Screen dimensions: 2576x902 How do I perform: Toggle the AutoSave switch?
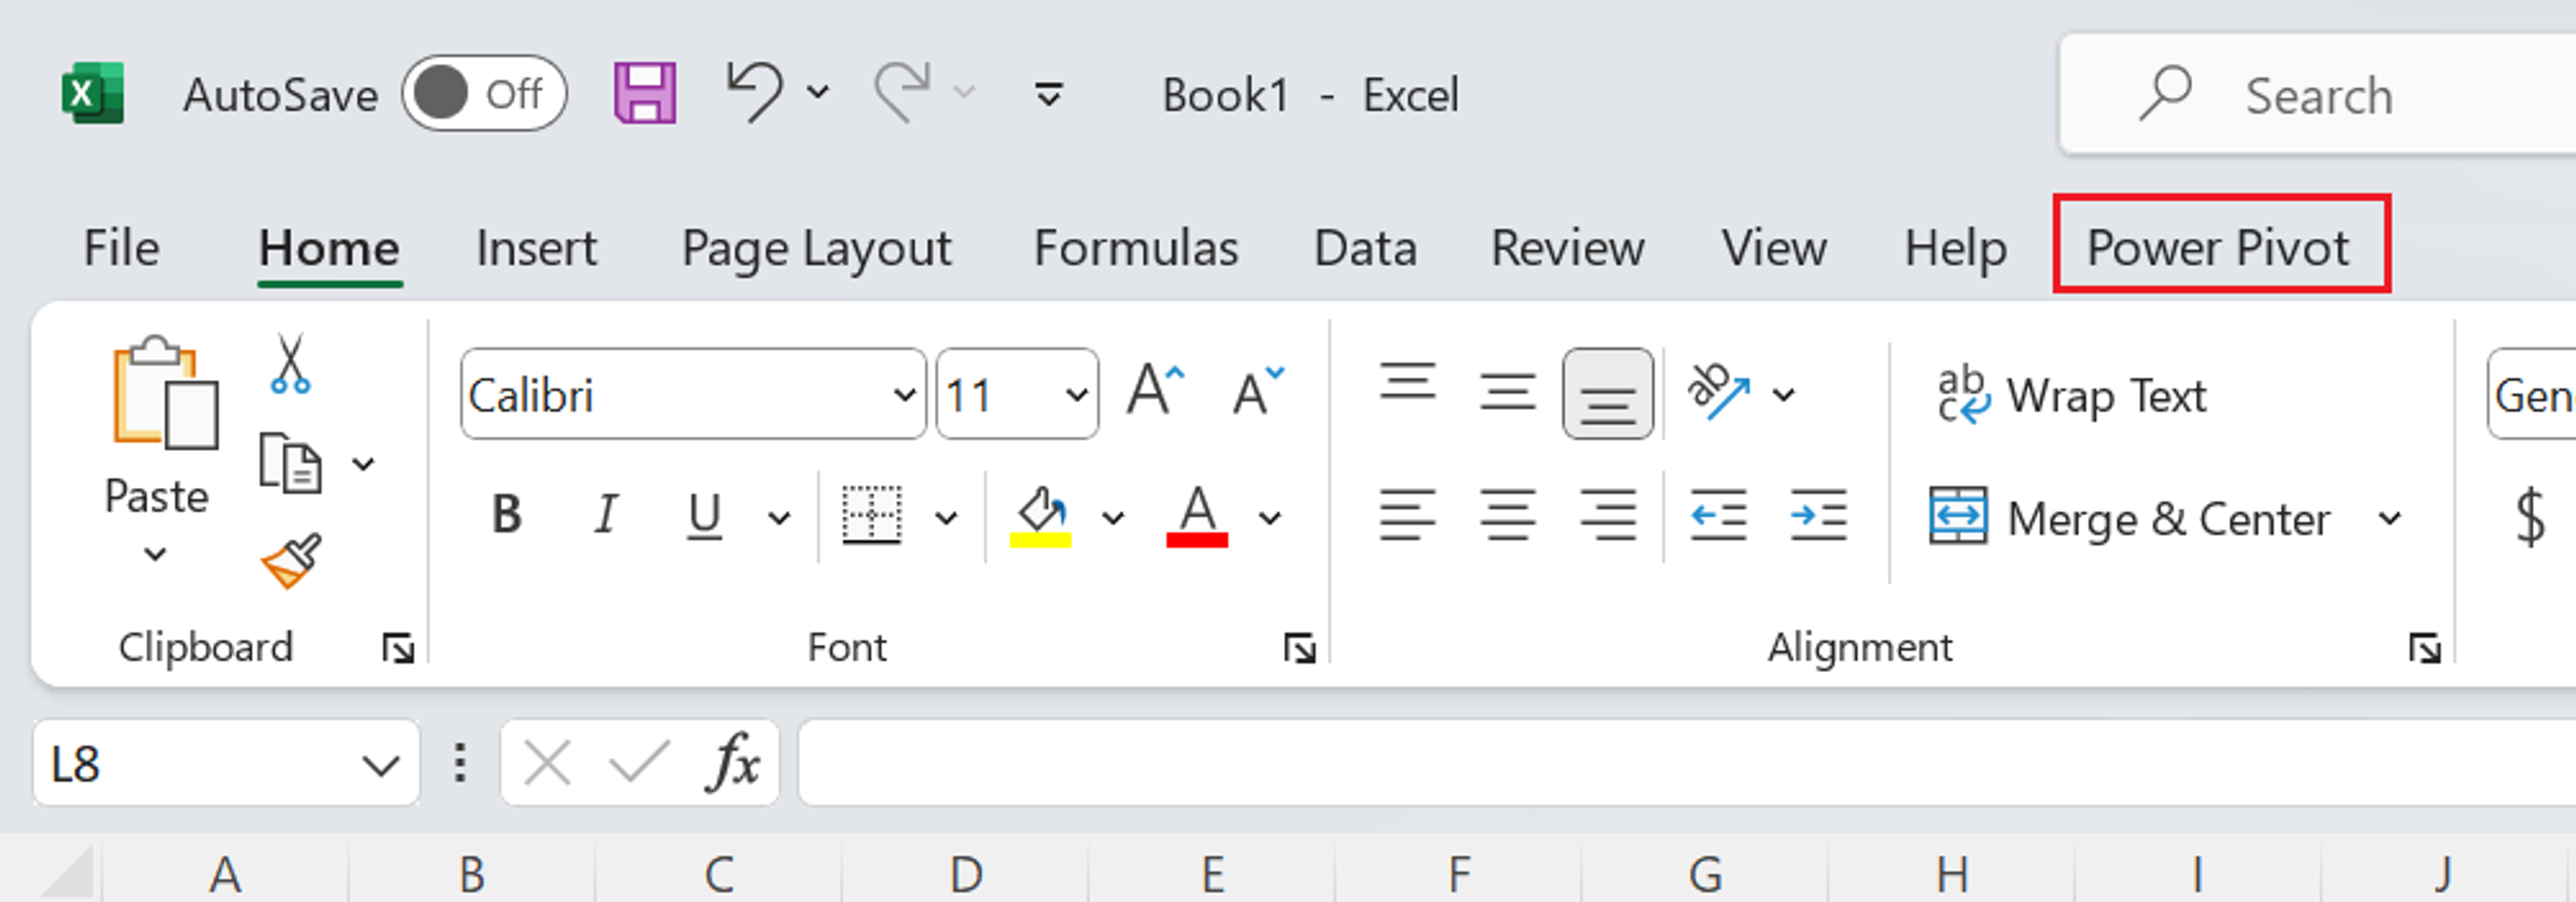[x=484, y=94]
